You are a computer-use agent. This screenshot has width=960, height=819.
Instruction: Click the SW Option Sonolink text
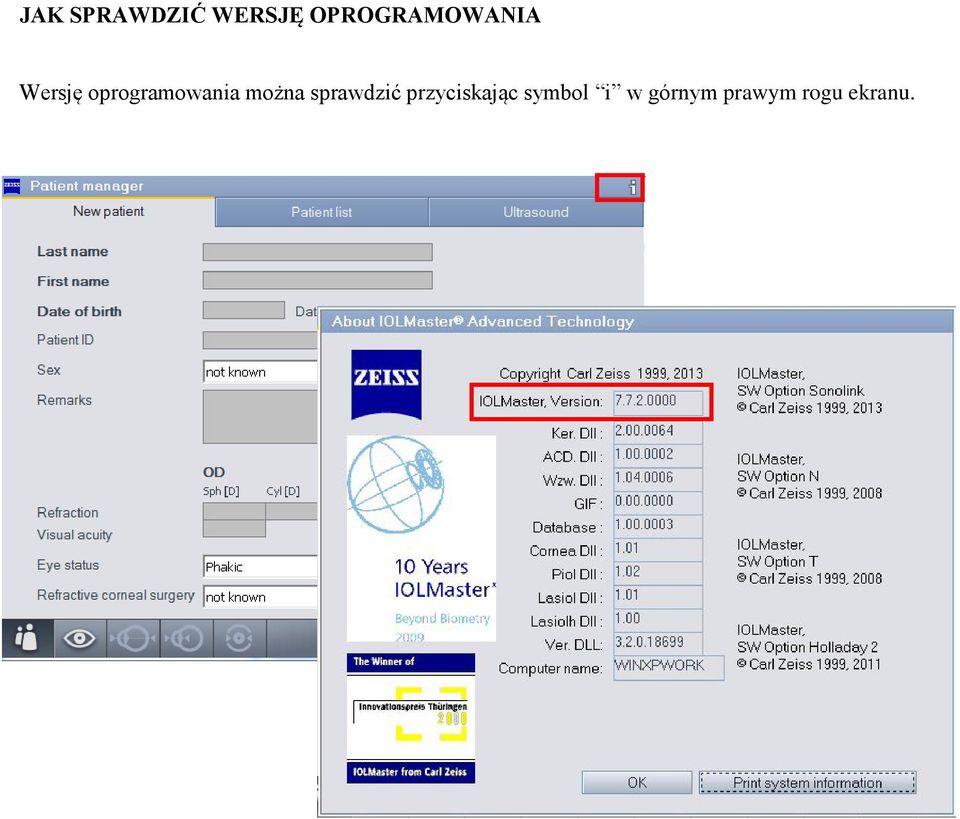(800, 391)
